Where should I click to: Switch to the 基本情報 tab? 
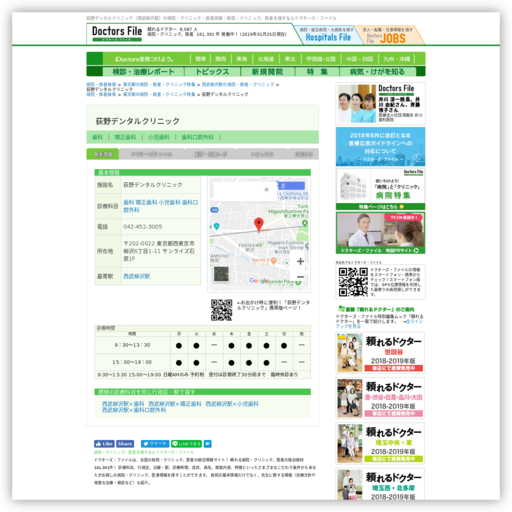[x=103, y=154]
